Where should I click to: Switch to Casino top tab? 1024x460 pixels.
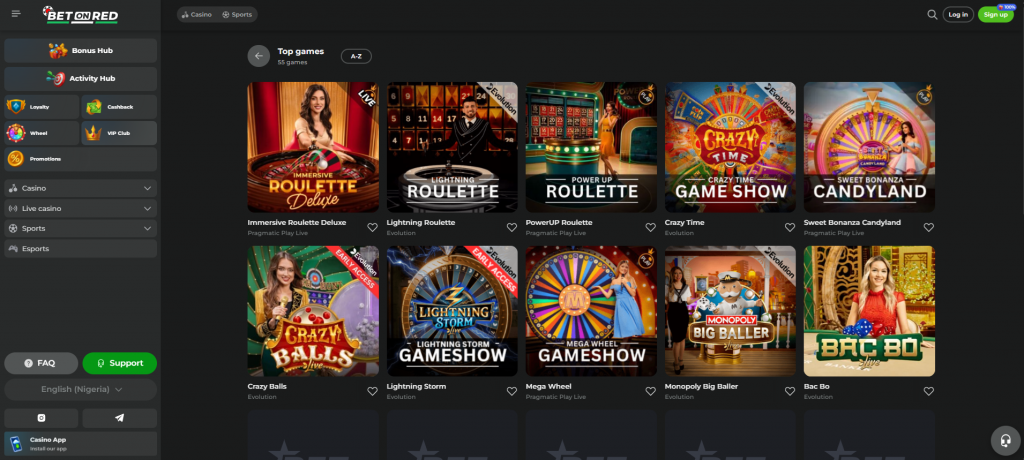click(x=197, y=14)
